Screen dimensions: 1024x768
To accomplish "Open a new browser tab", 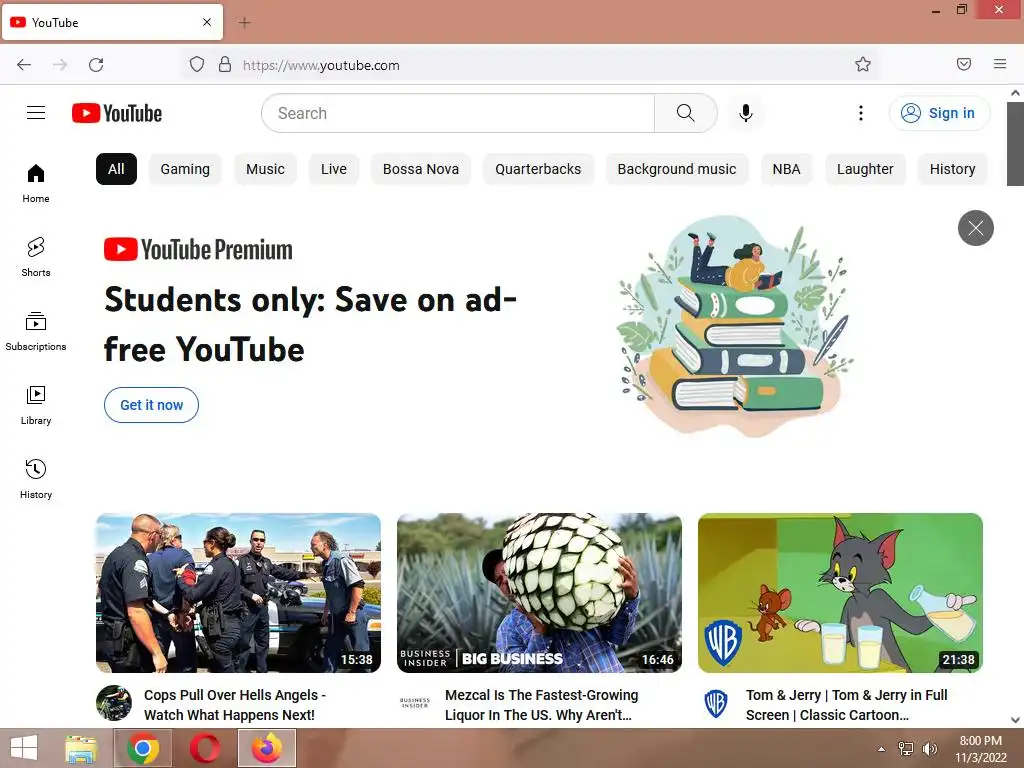I will pyautogui.click(x=244, y=23).
